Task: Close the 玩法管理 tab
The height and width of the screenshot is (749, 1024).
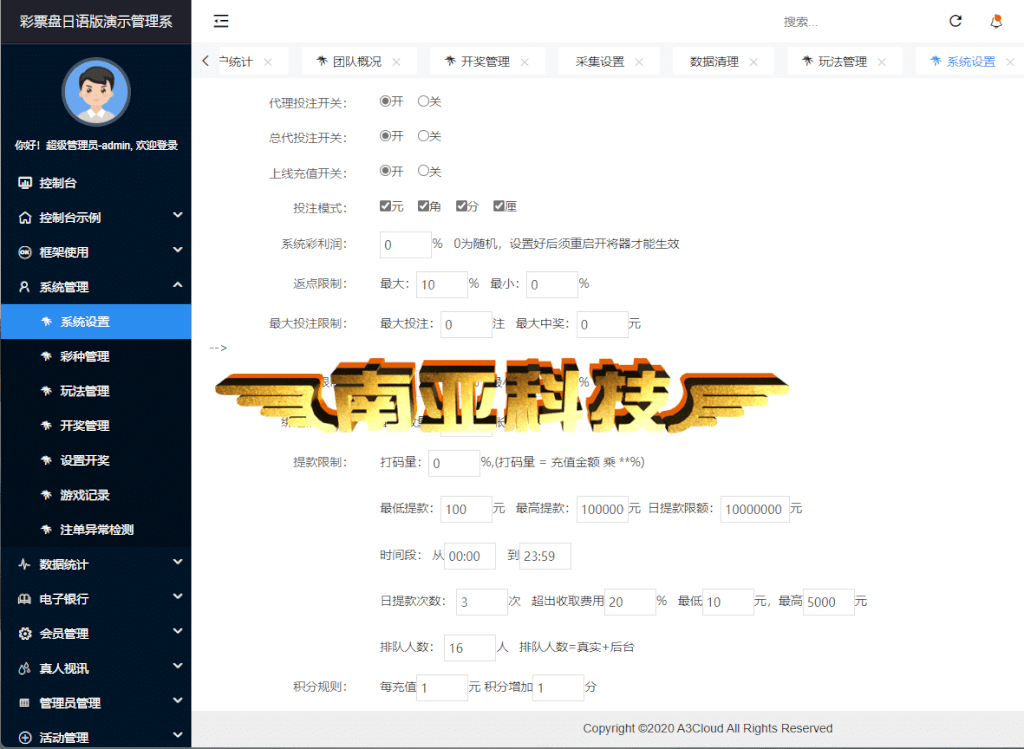Action: tap(882, 61)
